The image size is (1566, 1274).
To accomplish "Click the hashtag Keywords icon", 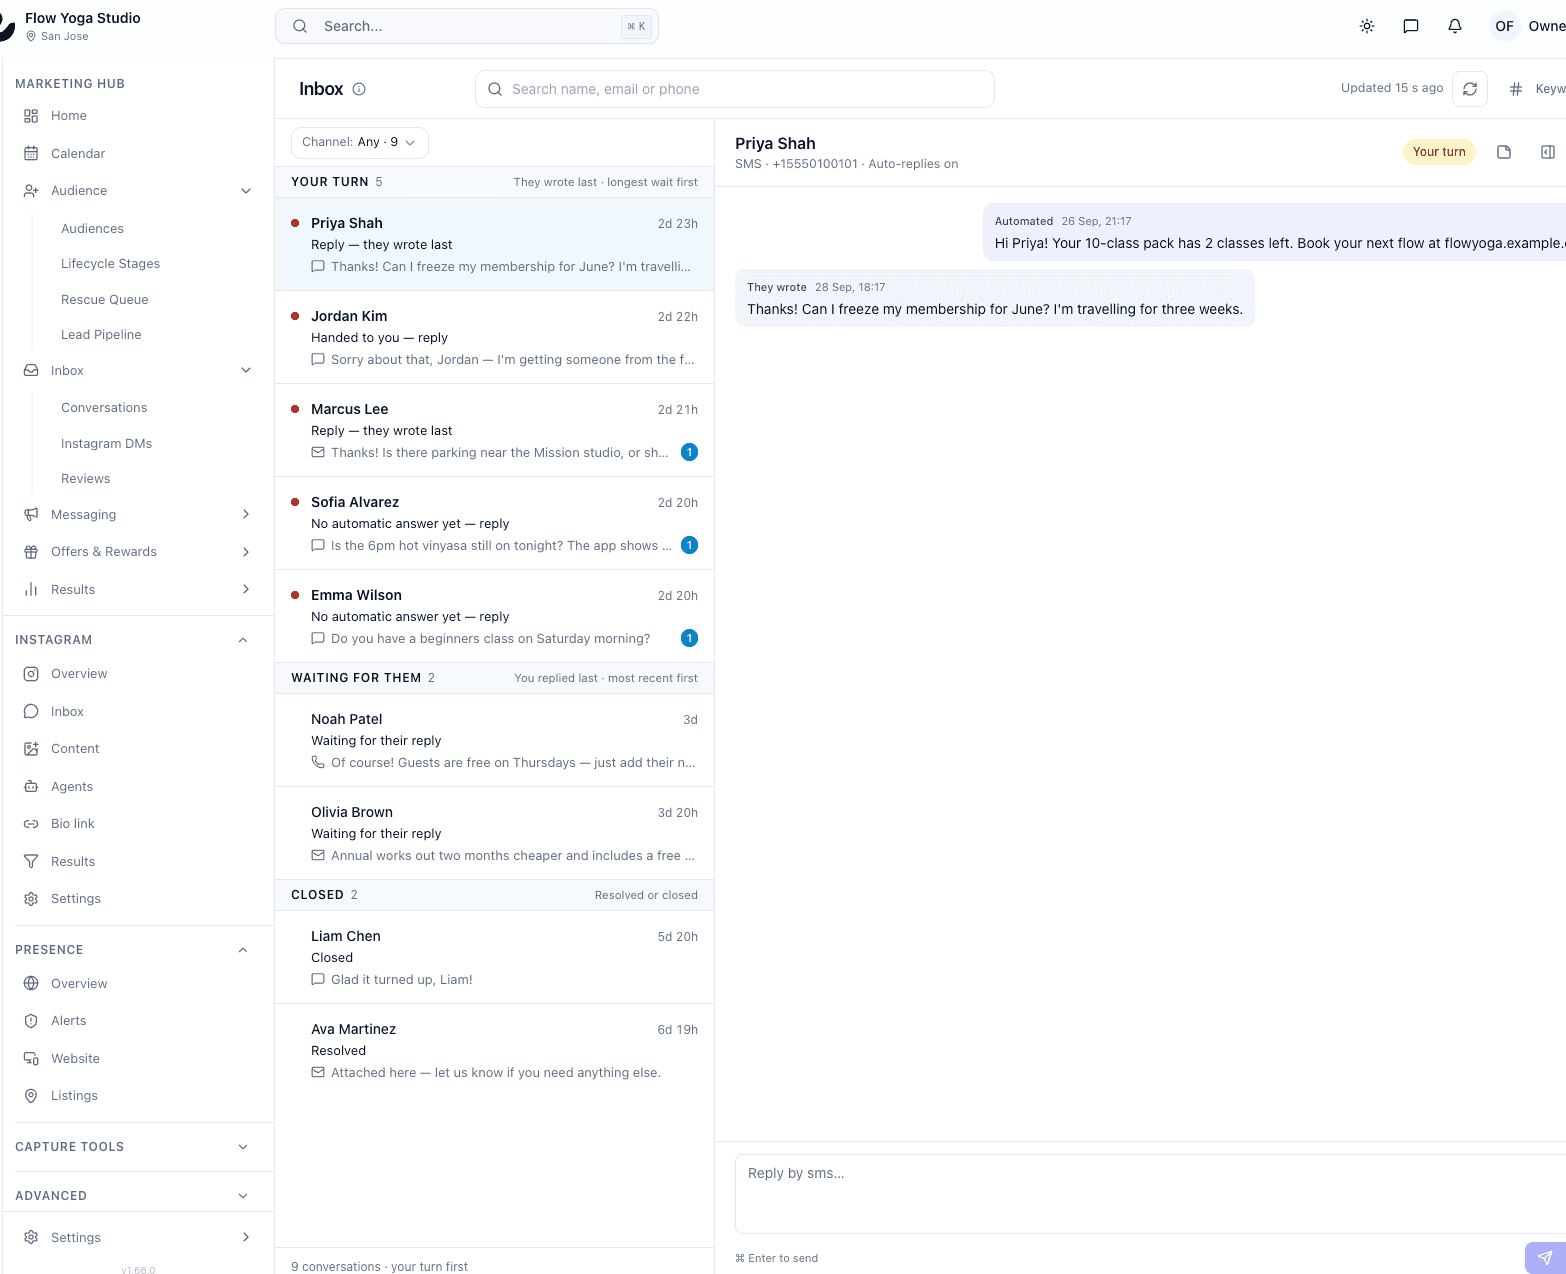I will 1516,89.
